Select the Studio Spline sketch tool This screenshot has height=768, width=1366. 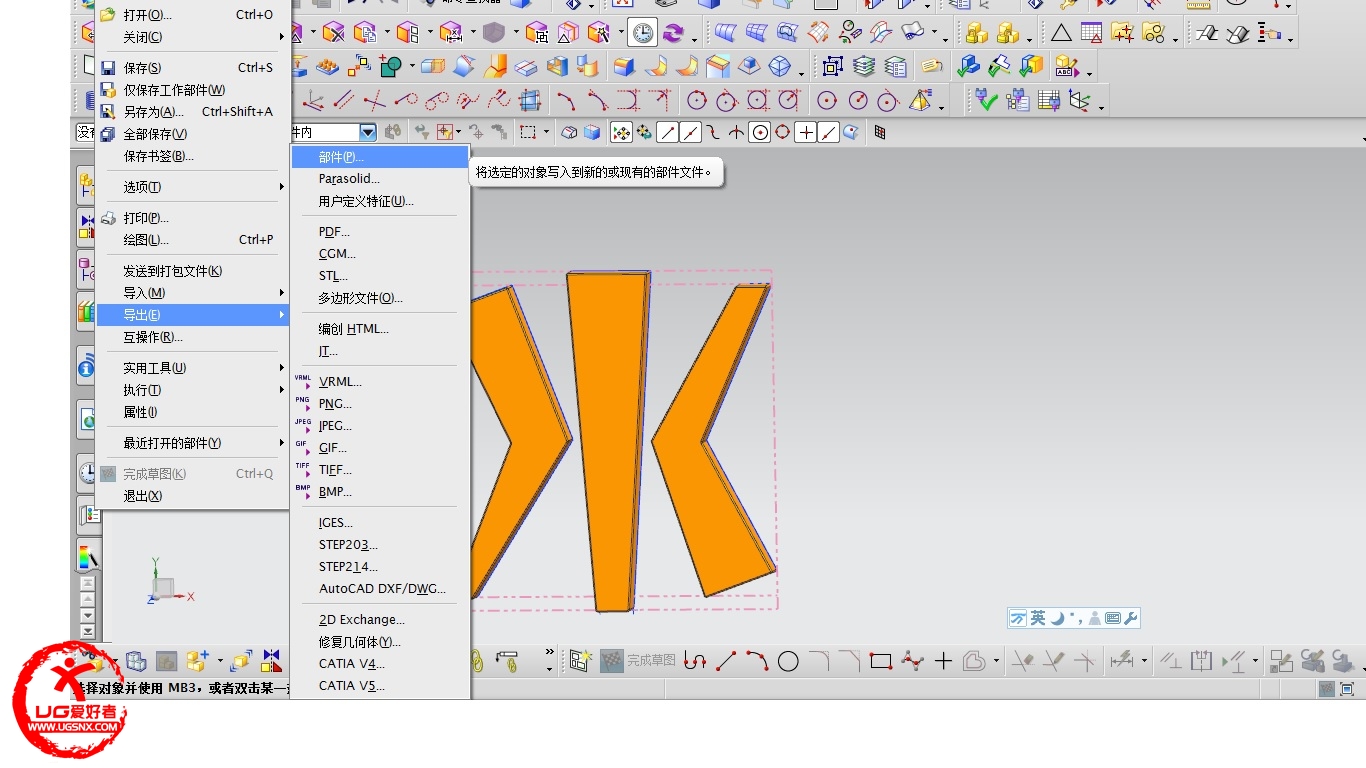912,660
